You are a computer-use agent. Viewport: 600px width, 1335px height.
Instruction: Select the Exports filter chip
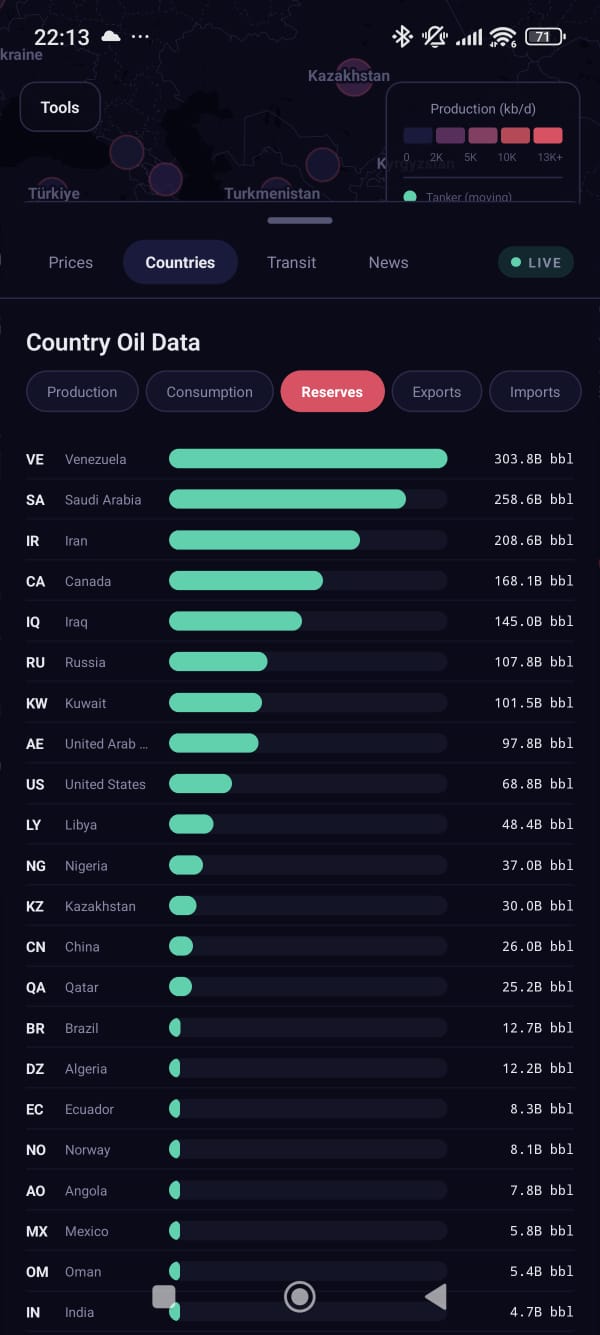click(437, 392)
